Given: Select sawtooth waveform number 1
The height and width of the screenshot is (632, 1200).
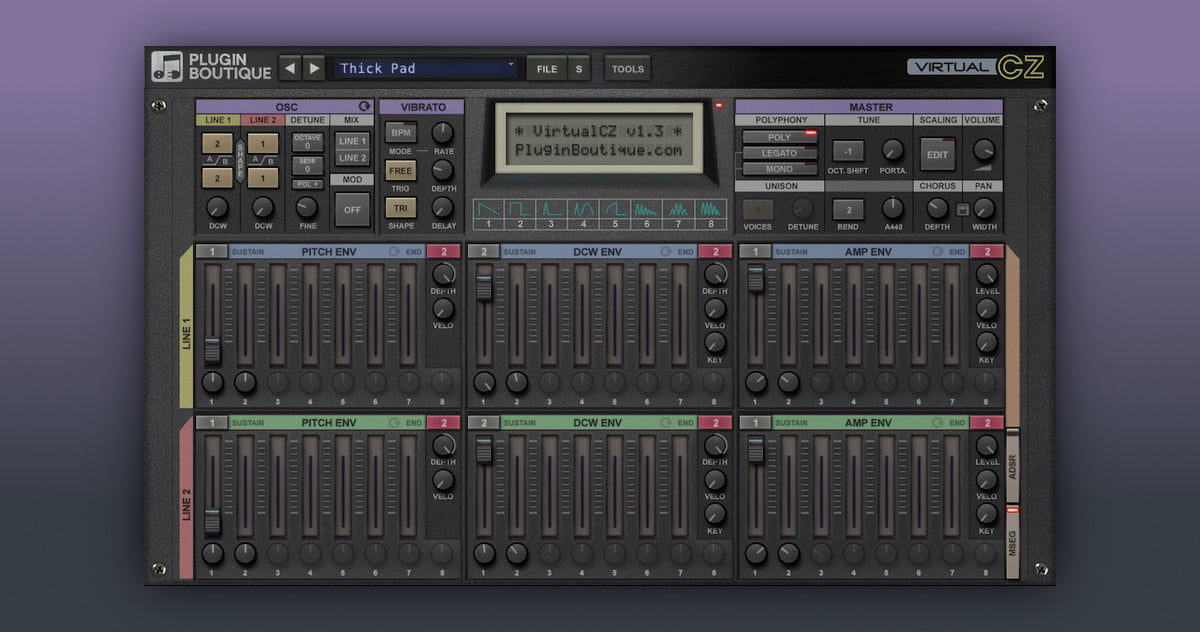Looking at the screenshot, I should point(487,210).
